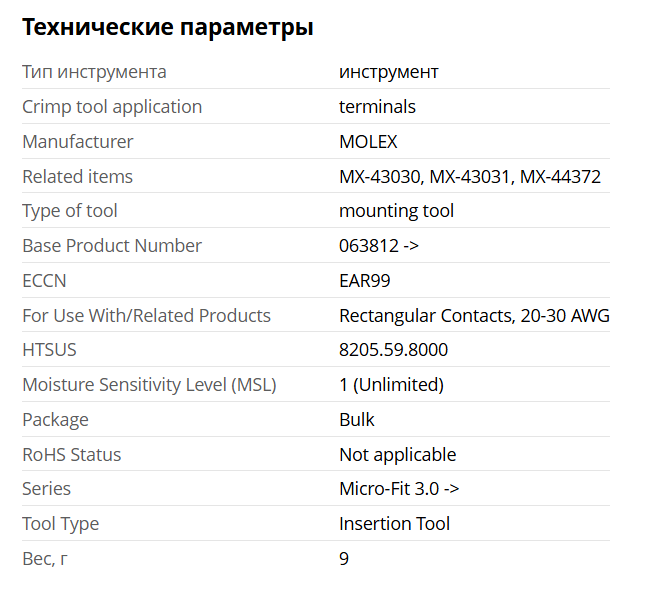670x594 pixels.
Task: Click the mounting tool value
Action: point(396,211)
